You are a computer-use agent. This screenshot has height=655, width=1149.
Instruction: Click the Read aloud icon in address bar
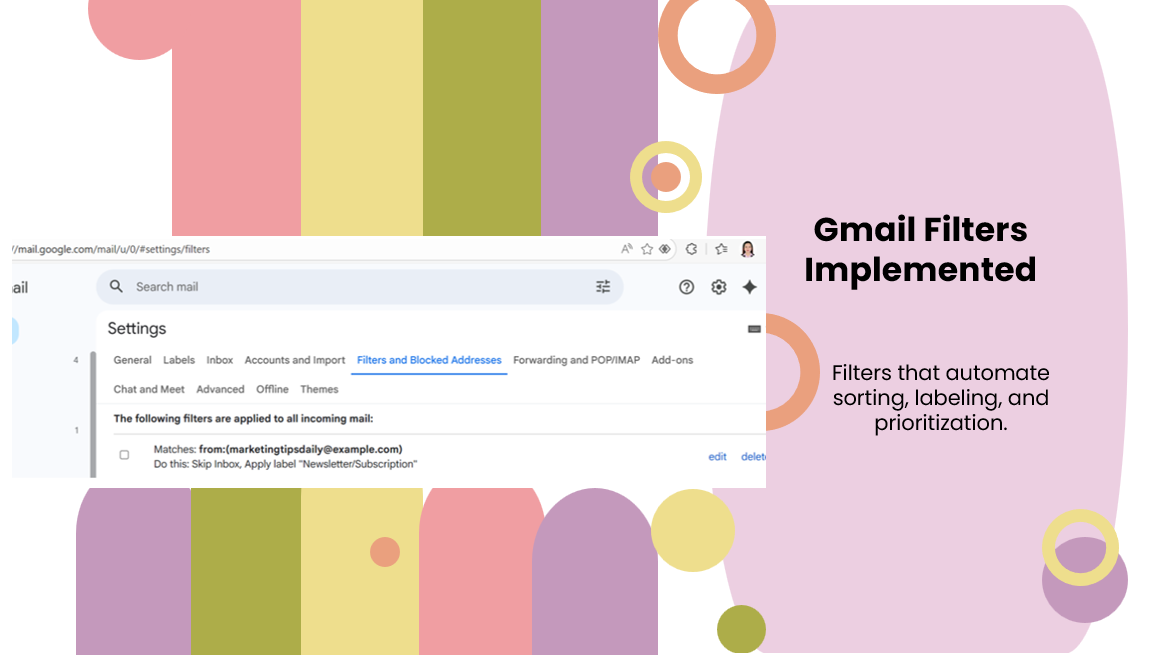click(627, 249)
